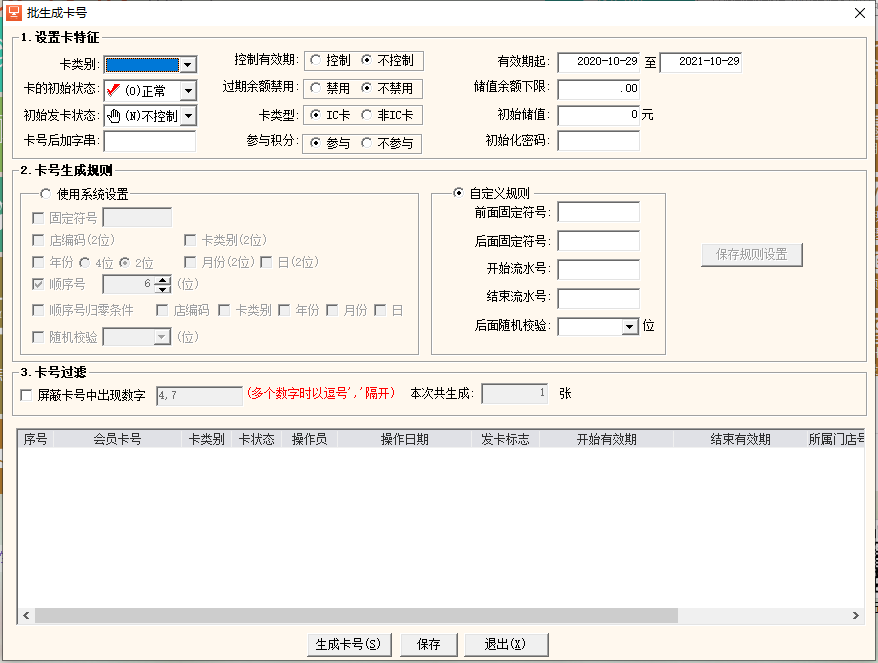The width and height of the screenshot is (878, 663).
Task: Toggle the 随机校验 checkbox
Action: pos(38,337)
